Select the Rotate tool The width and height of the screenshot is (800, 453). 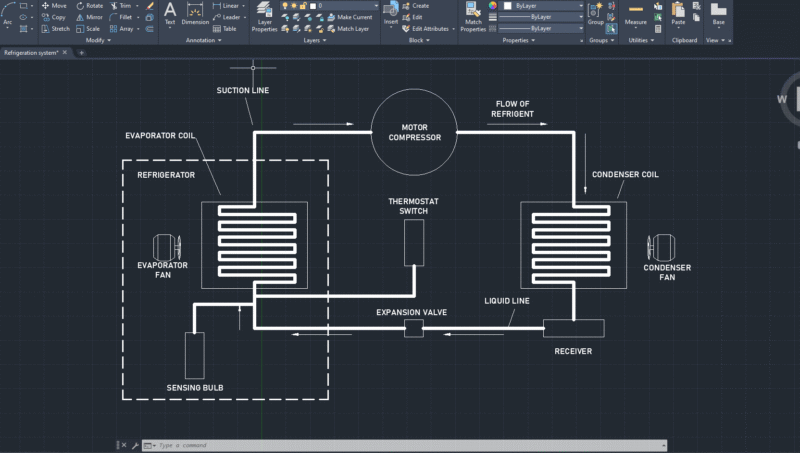coord(89,6)
